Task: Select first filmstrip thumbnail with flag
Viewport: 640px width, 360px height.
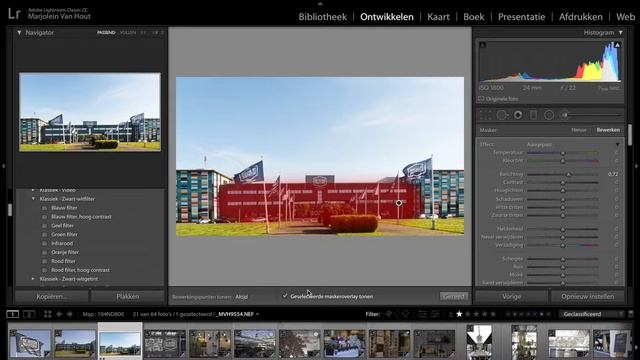Action: click(30, 344)
